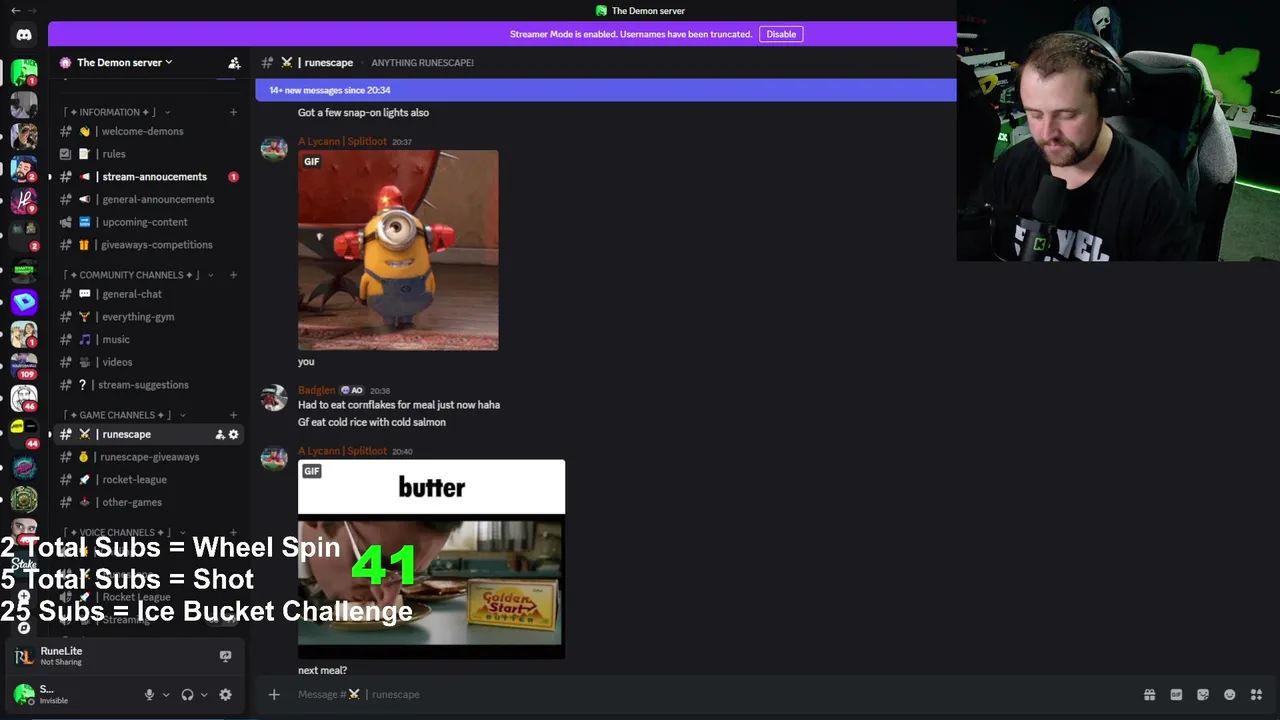The image size is (1280, 720).
Task: Add channel to INFORMATION category
Action: pyautogui.click(x=233, y=112)
